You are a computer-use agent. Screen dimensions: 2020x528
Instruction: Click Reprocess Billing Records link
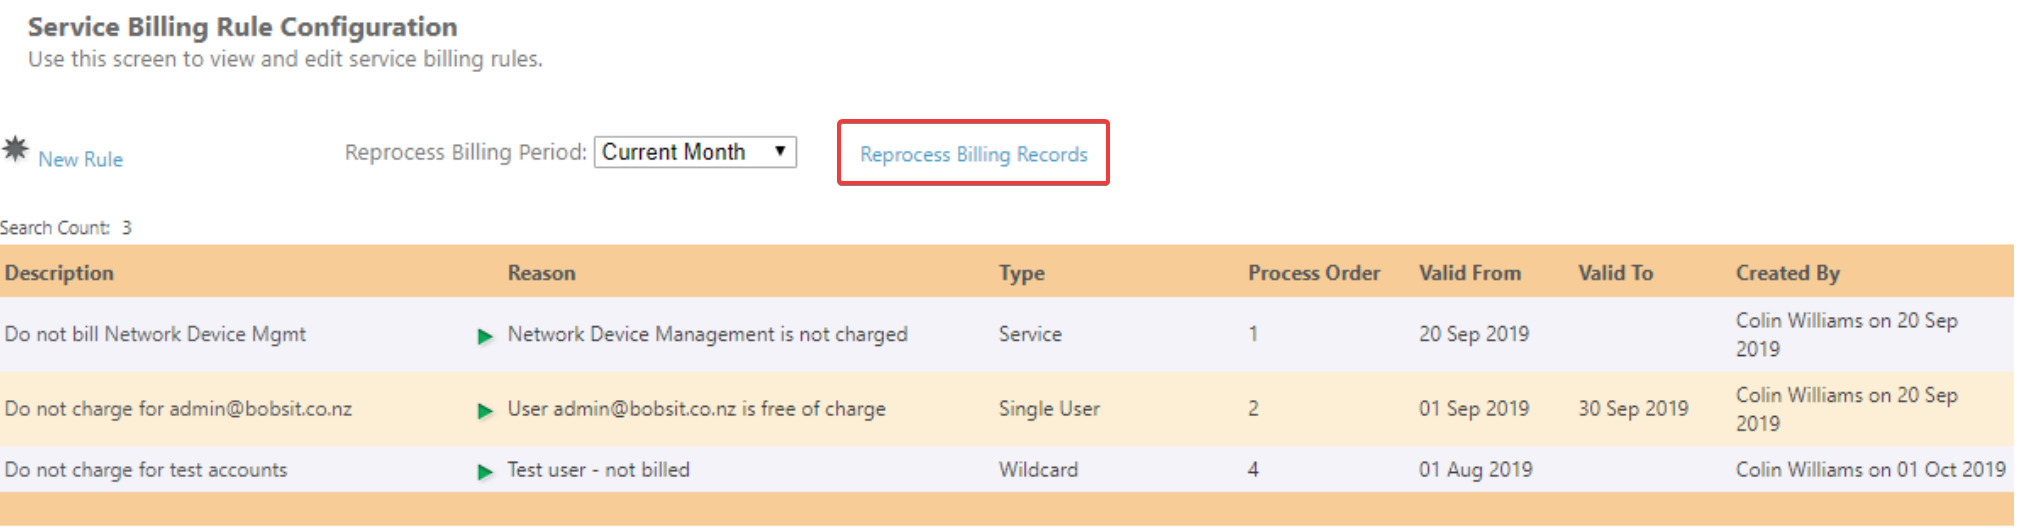click(x=973, y=154)
